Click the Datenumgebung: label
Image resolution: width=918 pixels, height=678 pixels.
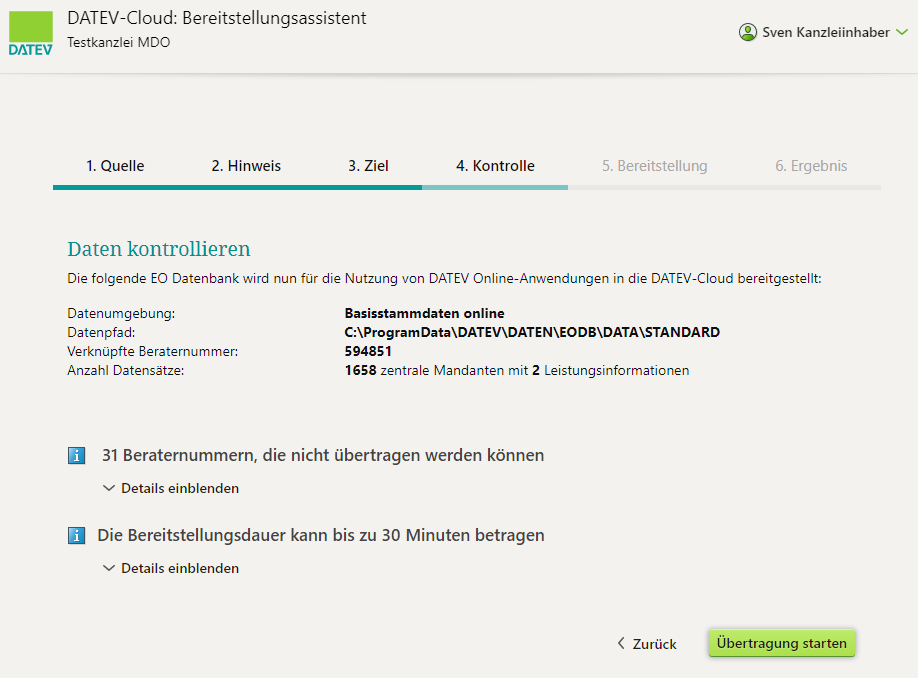121,313
